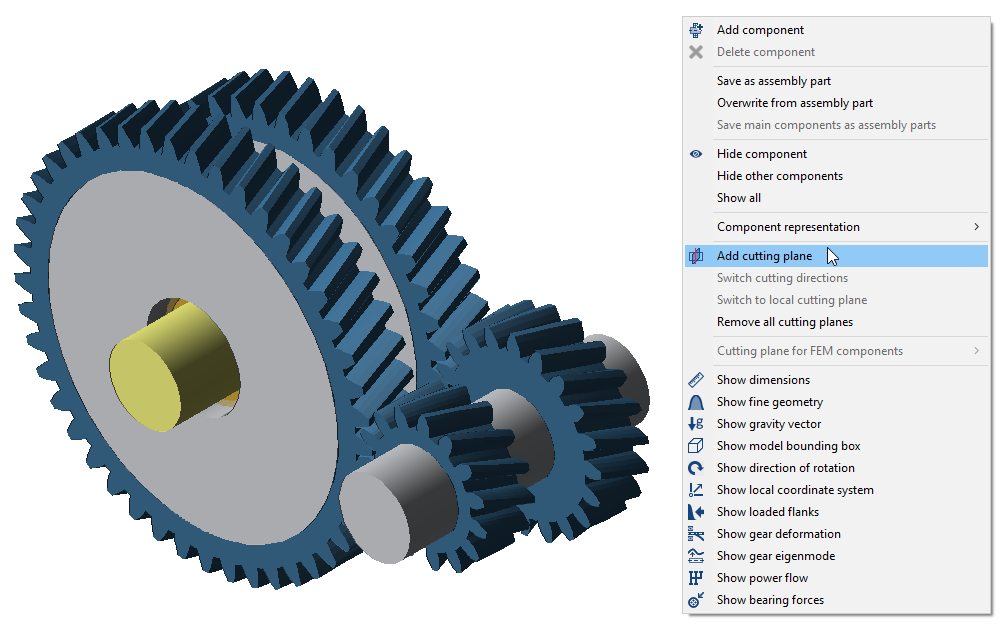Toggle Show loaded flanks
Image resolution: width=1004 pixels, height=630 pixels.
click(x=767, y=512)
